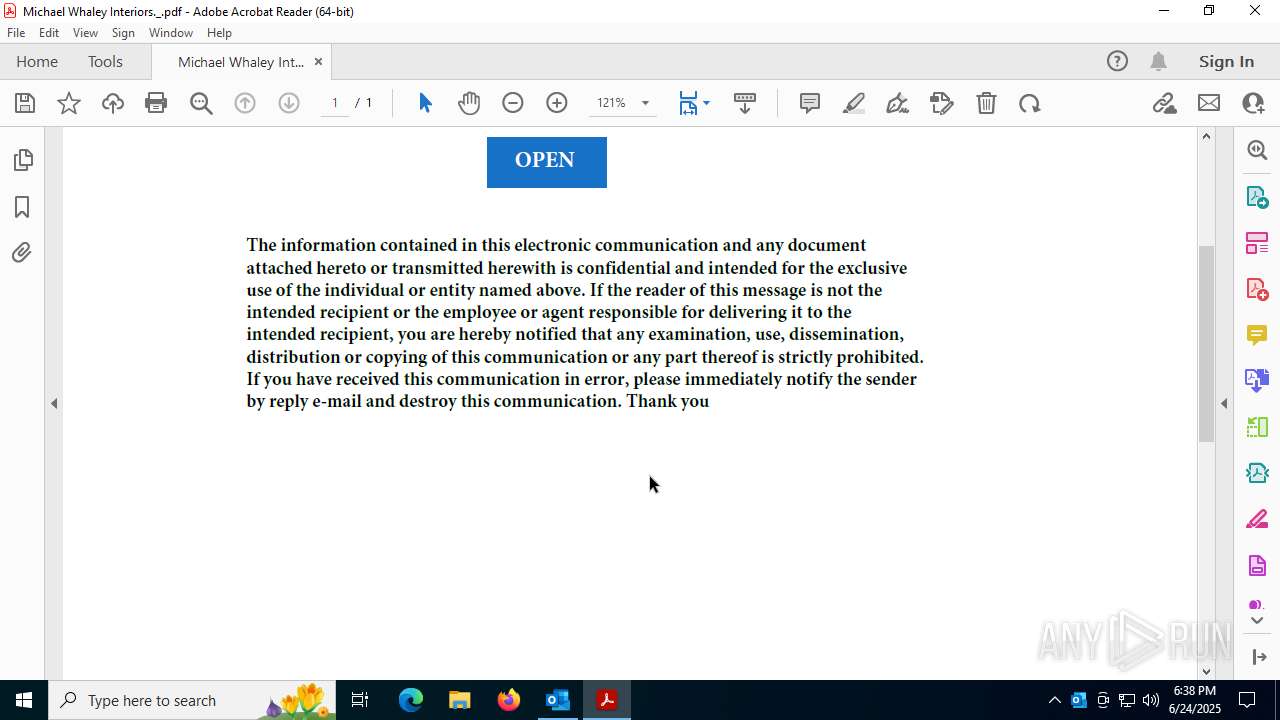The width and height of the screenshot is (1280, 720).
Task: Close the Michael Whaley Int... tab
Action: click(x=318, y=62)
